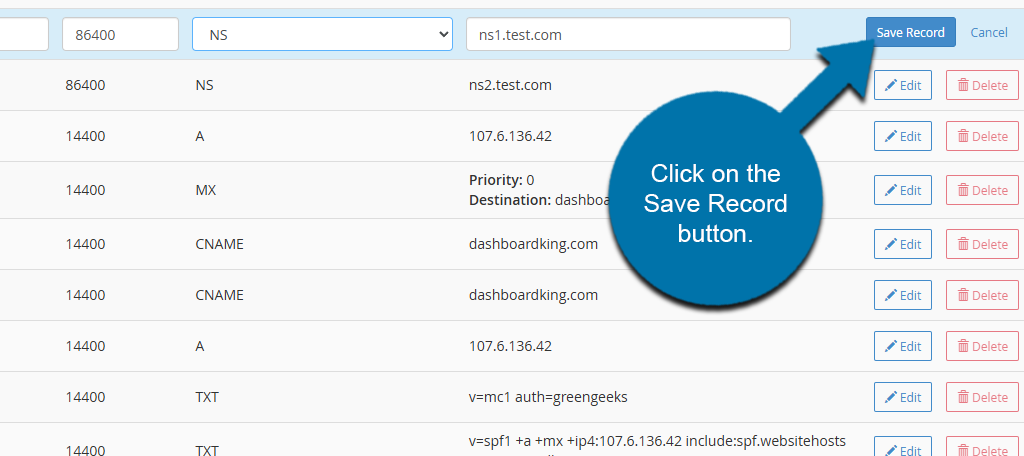
Task: Click the 86400 TTL in the ns2.test.com row
Action: pyautogui.click(x=86, y=85)
